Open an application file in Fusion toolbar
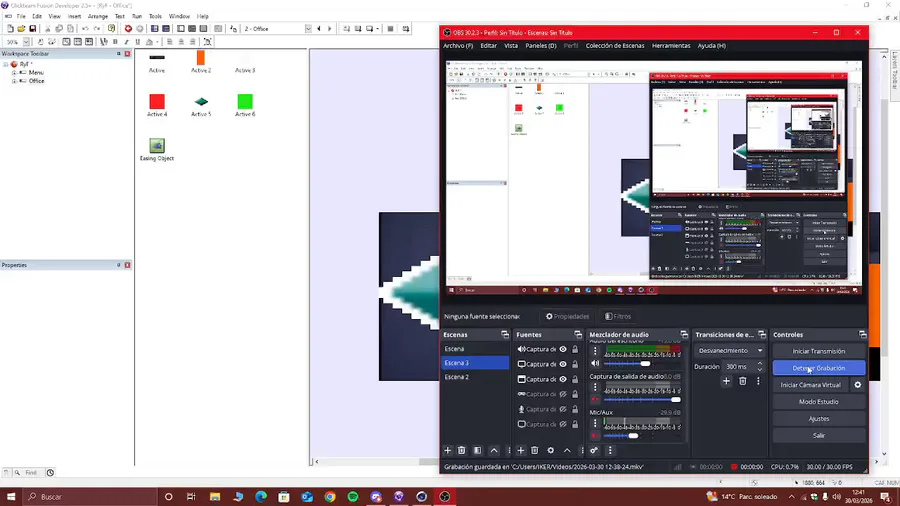This screenshot has width=900, height=506. pyautogui.click(x=21, y=29)
